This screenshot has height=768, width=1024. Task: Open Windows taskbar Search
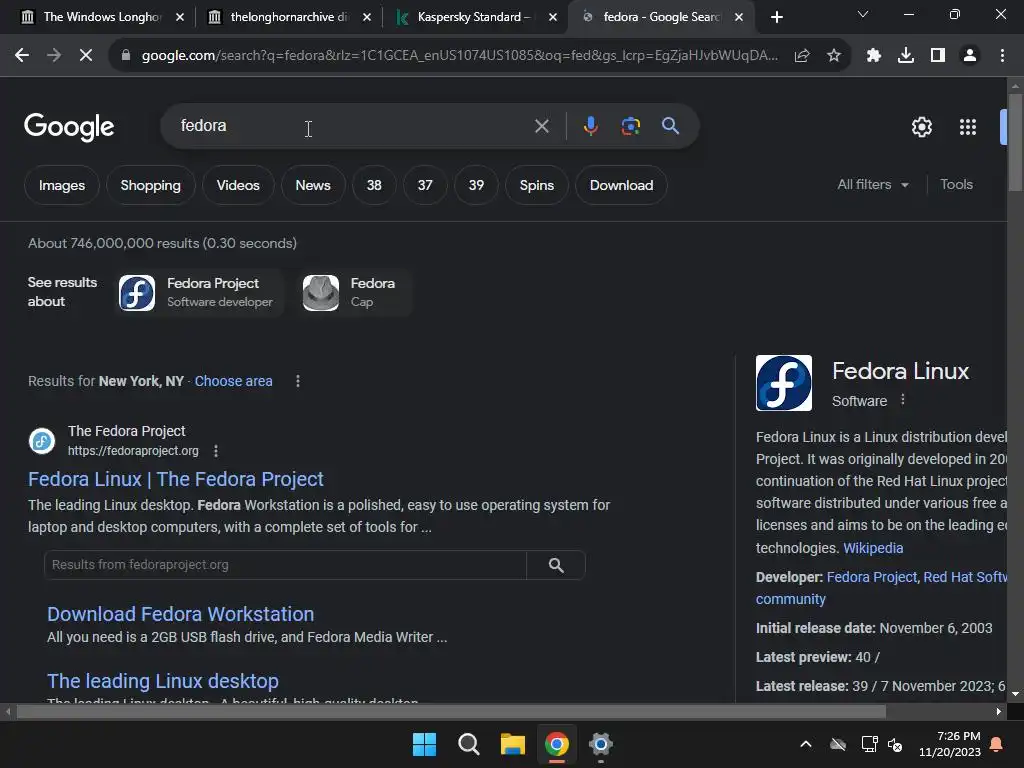[x=468, y=744]
